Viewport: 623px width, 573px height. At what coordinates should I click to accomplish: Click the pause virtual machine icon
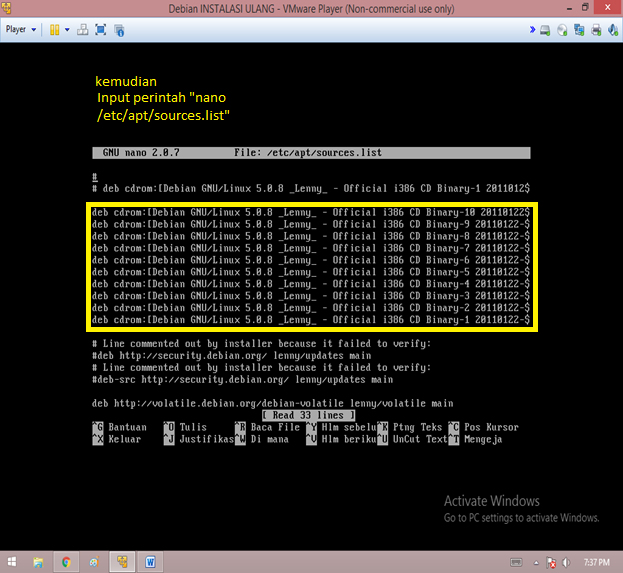(x=54, y=30)
